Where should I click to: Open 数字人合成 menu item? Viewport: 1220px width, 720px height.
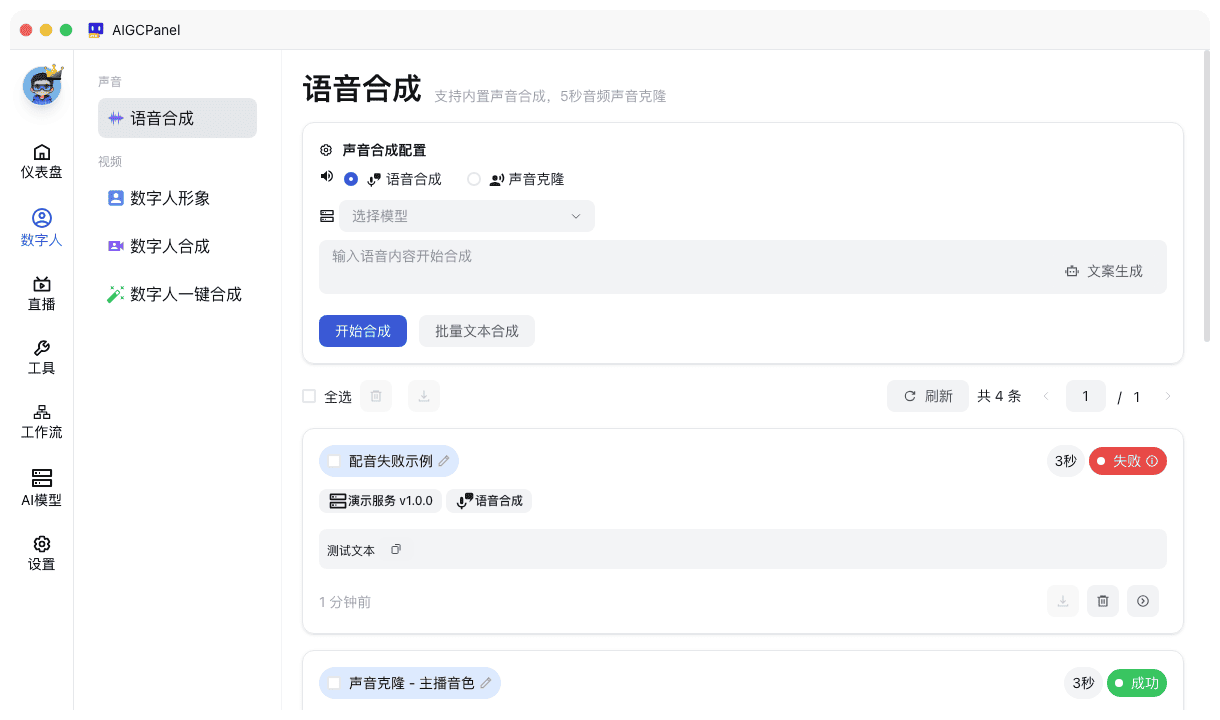click(177, 246)
